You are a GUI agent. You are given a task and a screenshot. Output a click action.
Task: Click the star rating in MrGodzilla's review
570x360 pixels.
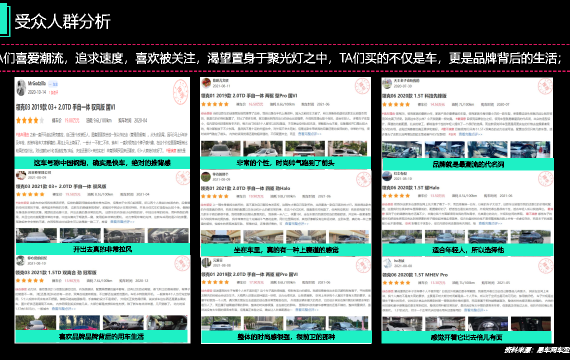pos(30,120)
